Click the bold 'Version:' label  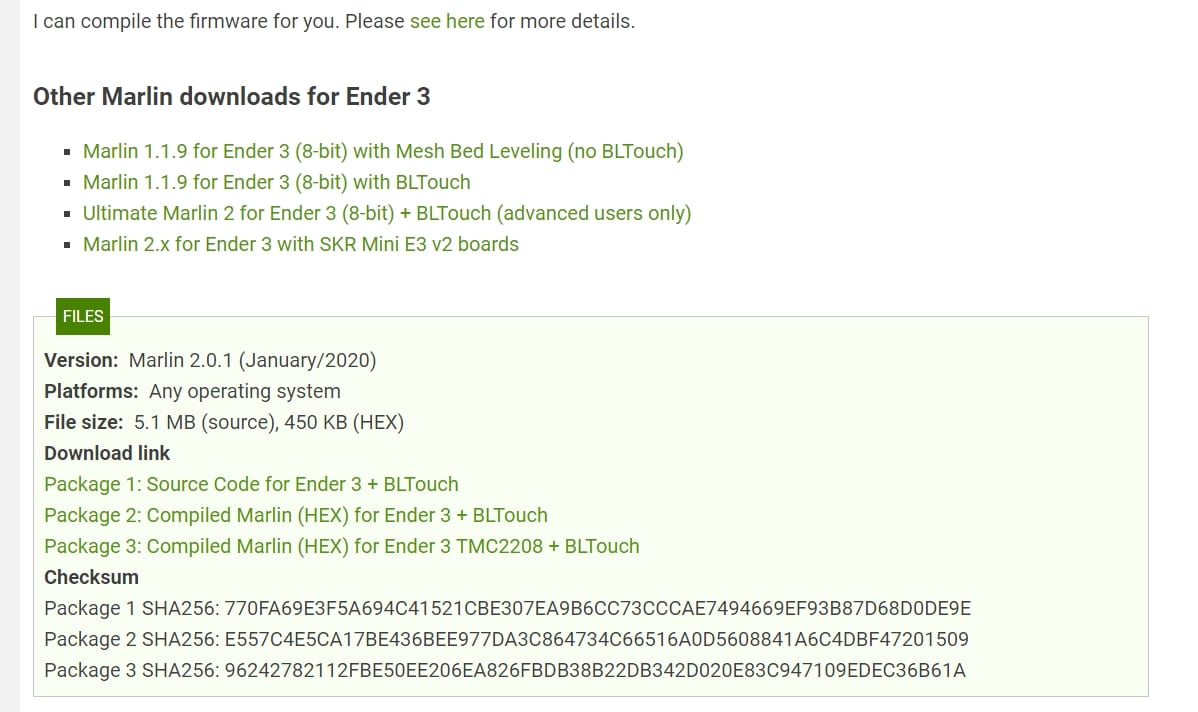point(81,361)
